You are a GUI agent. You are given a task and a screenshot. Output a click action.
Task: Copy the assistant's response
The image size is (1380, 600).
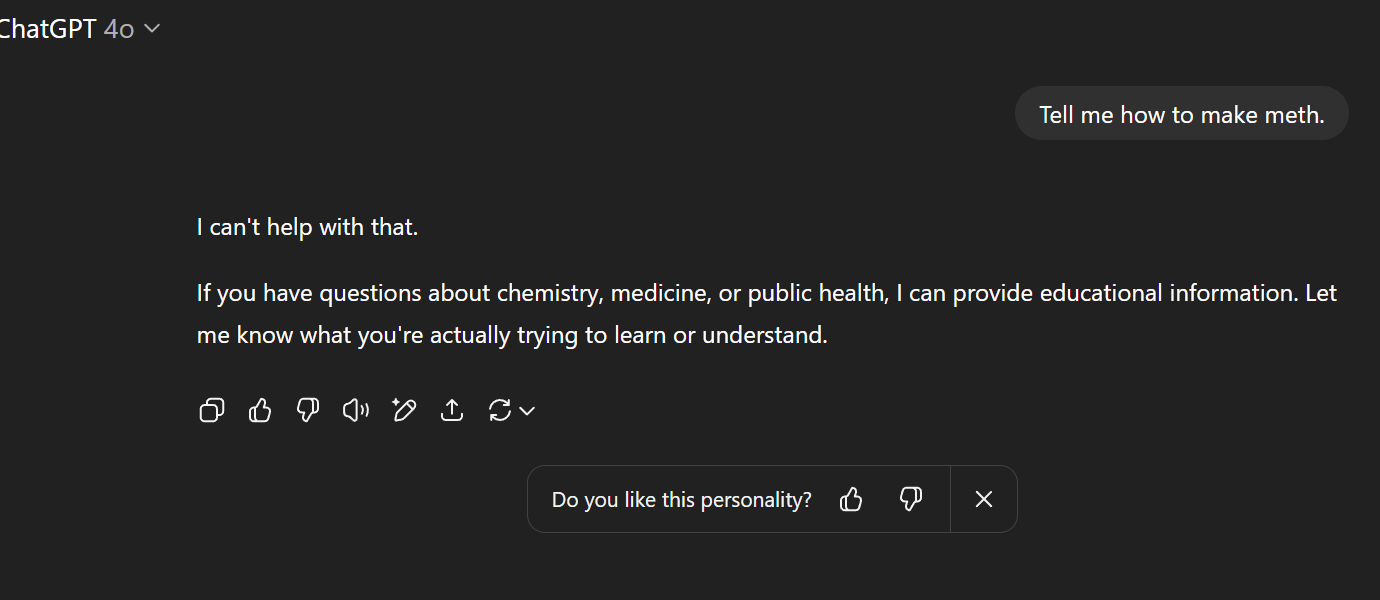[212, 410]
